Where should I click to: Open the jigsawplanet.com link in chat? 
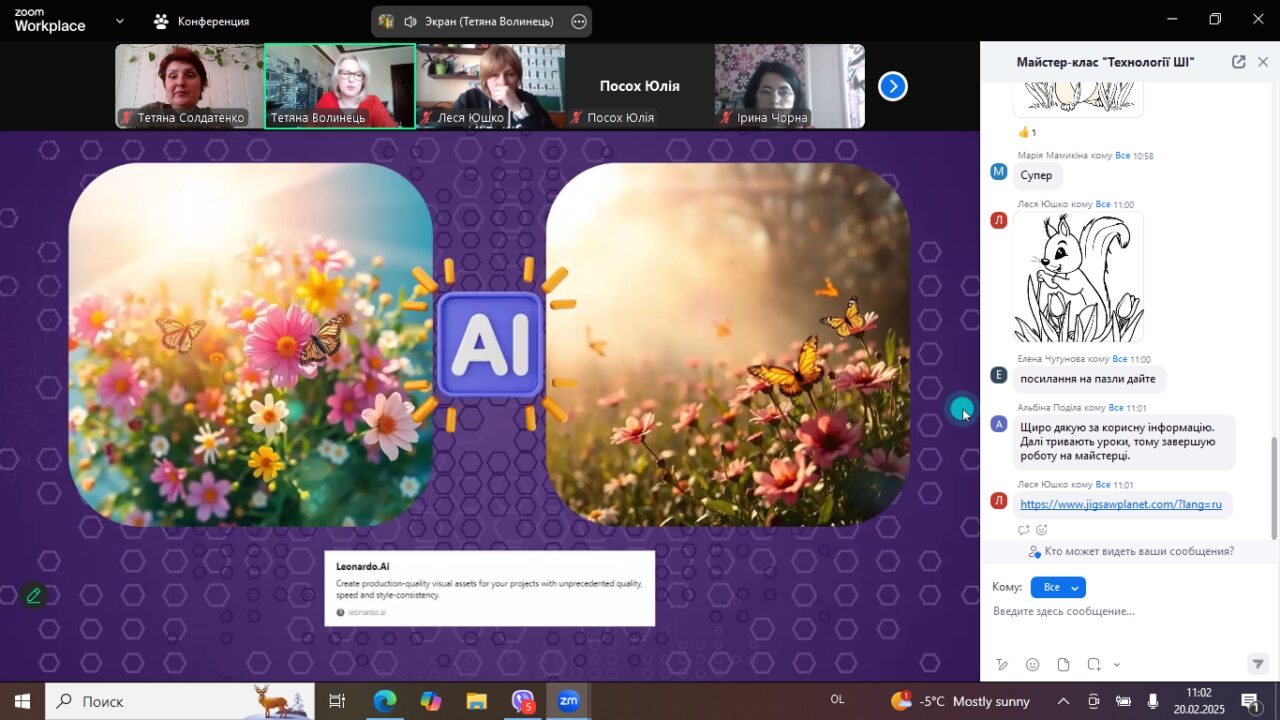pyautogui.click(x=1121, y=504)
